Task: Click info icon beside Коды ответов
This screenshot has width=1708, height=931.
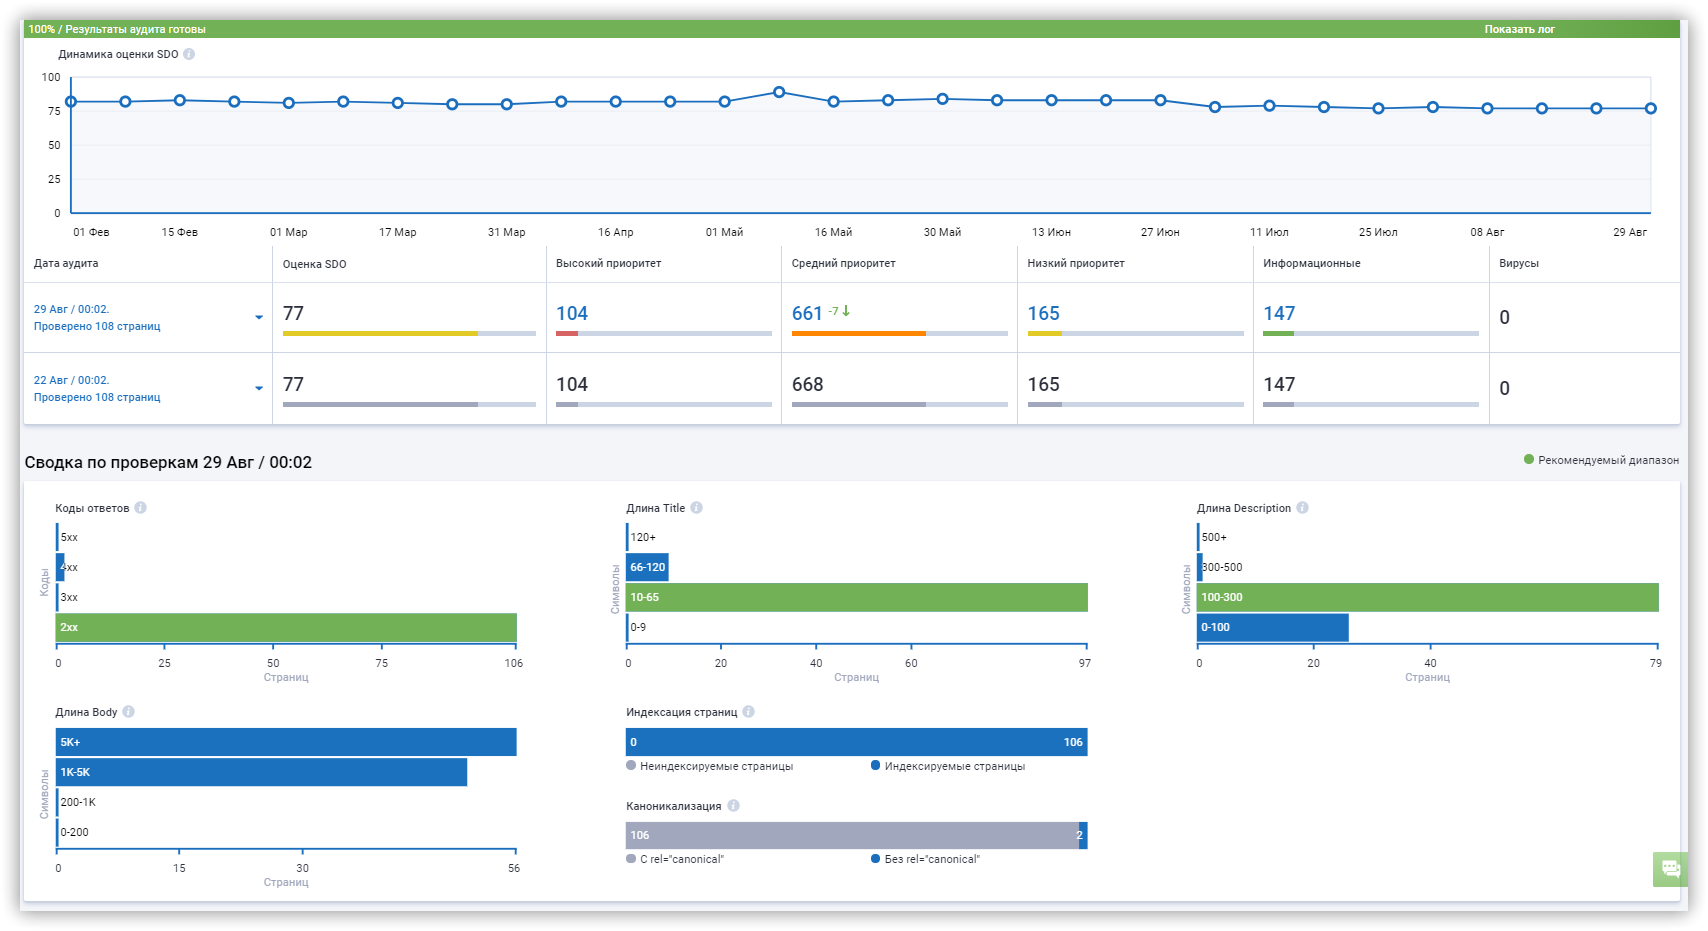Action: coord(141,508)
